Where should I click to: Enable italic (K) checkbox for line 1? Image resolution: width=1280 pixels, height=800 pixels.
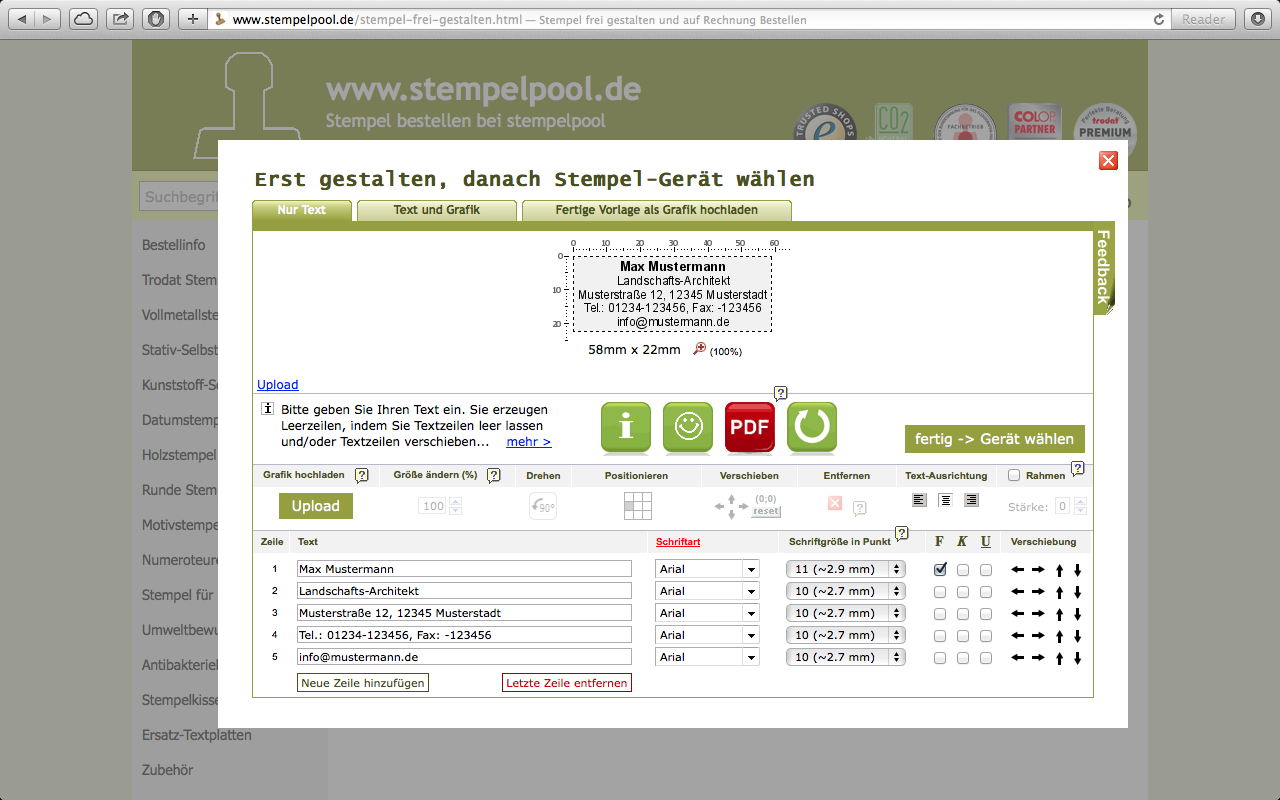pos(963,570)
